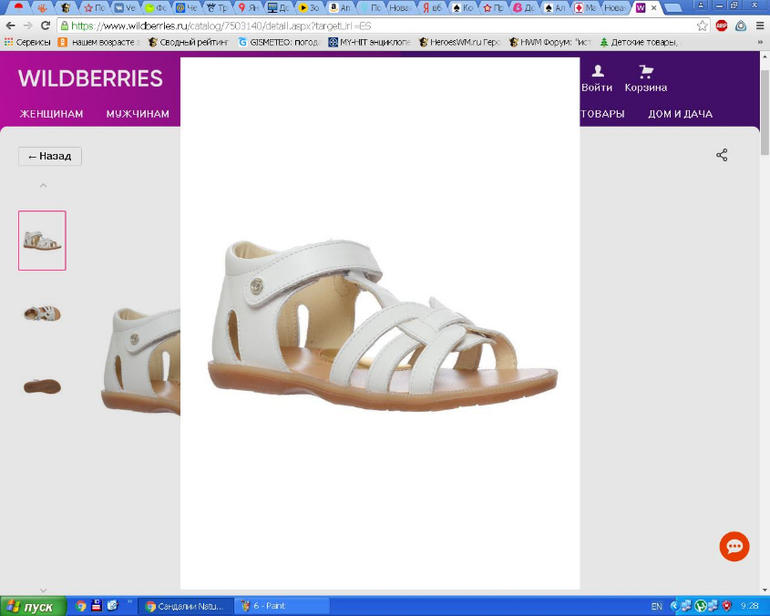Click the browser back arrow
770x616 pixels.
coord(10,26)
